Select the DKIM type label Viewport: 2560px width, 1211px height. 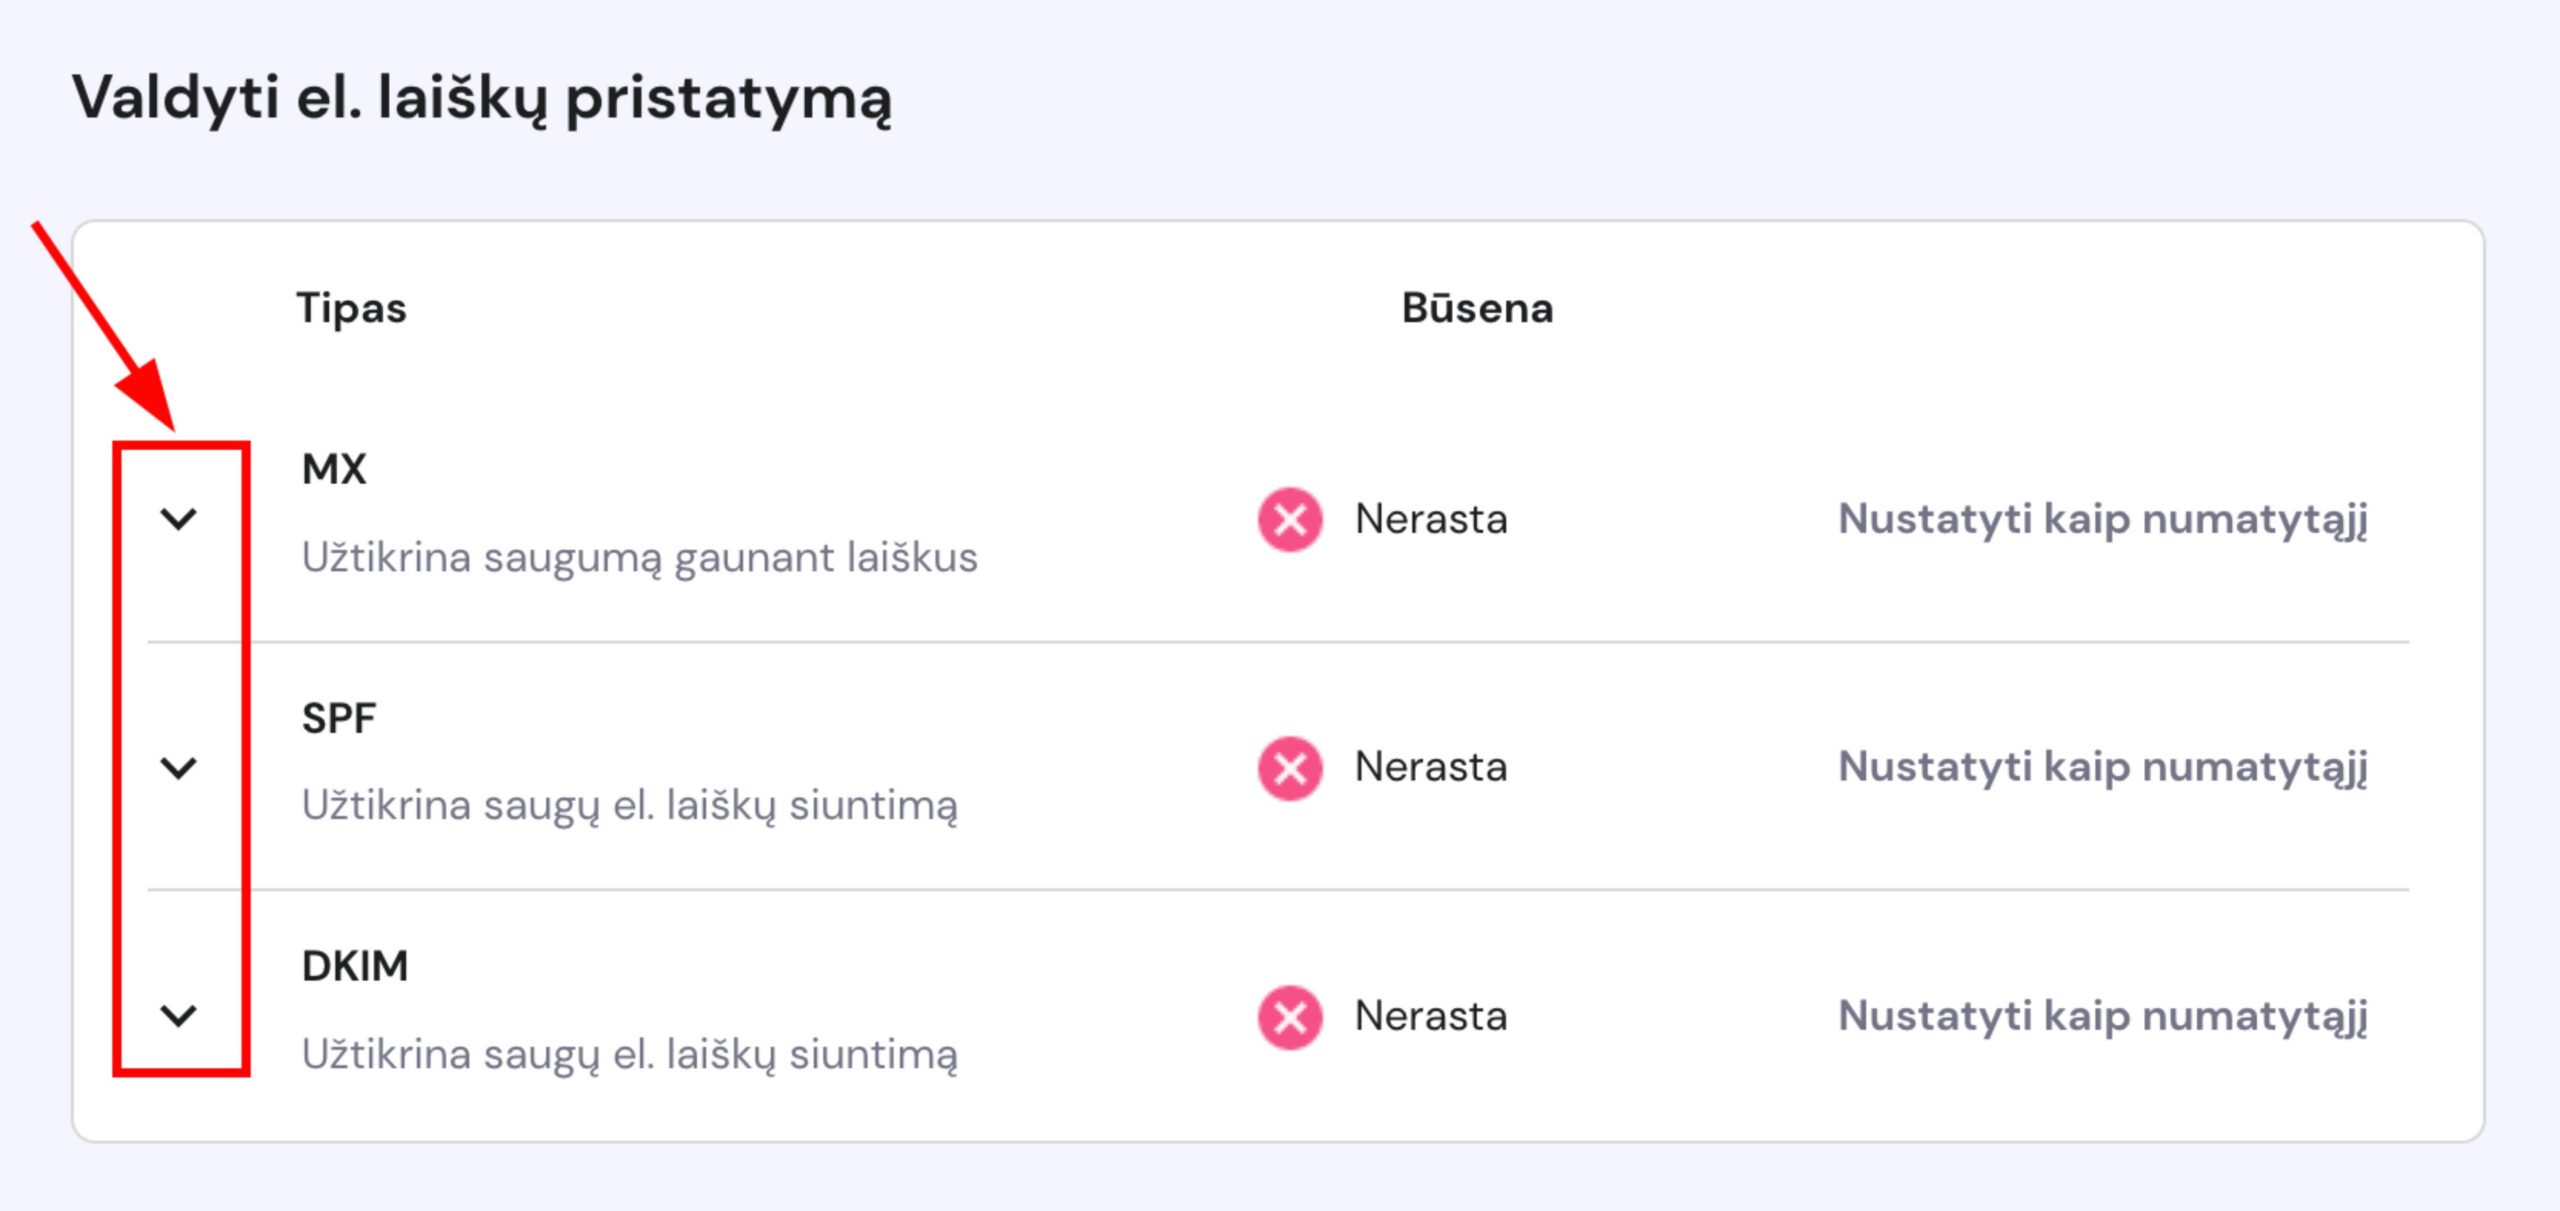355,966
